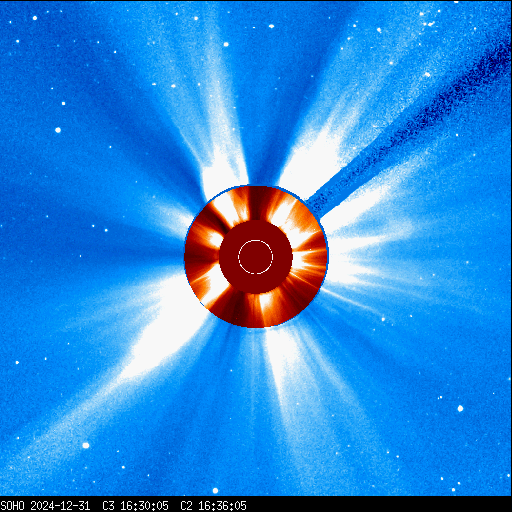Image resolution: width=512 pixels, height=512 pixels.
Task: Click the dark red occulter disk
Action: 256,257
